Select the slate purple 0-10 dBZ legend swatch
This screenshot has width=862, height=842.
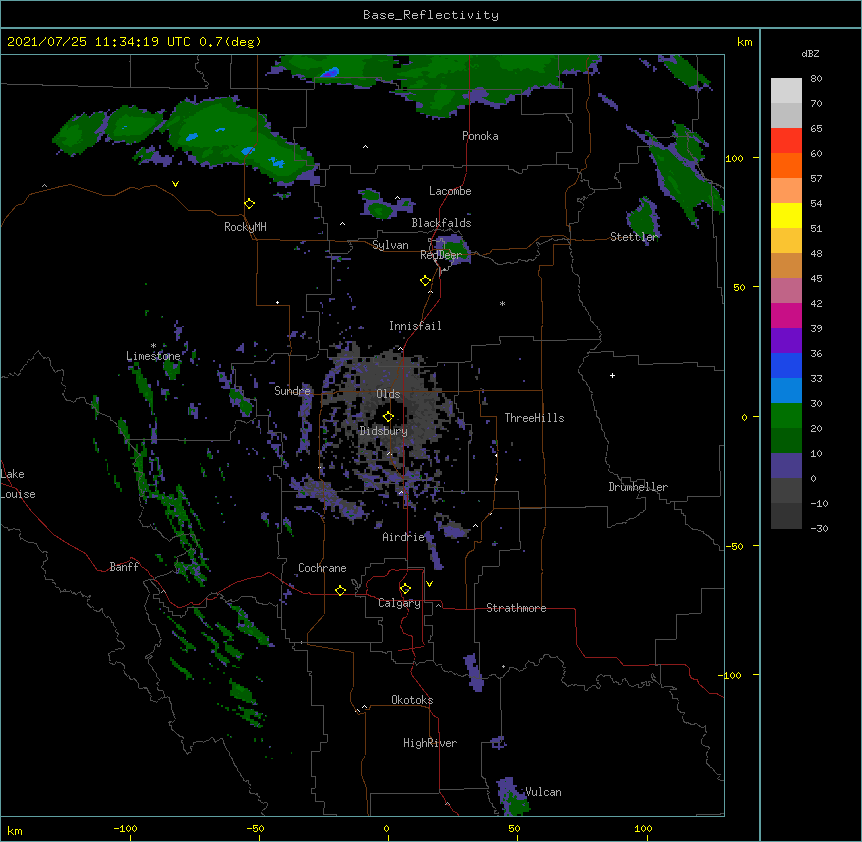click(786, 466)
